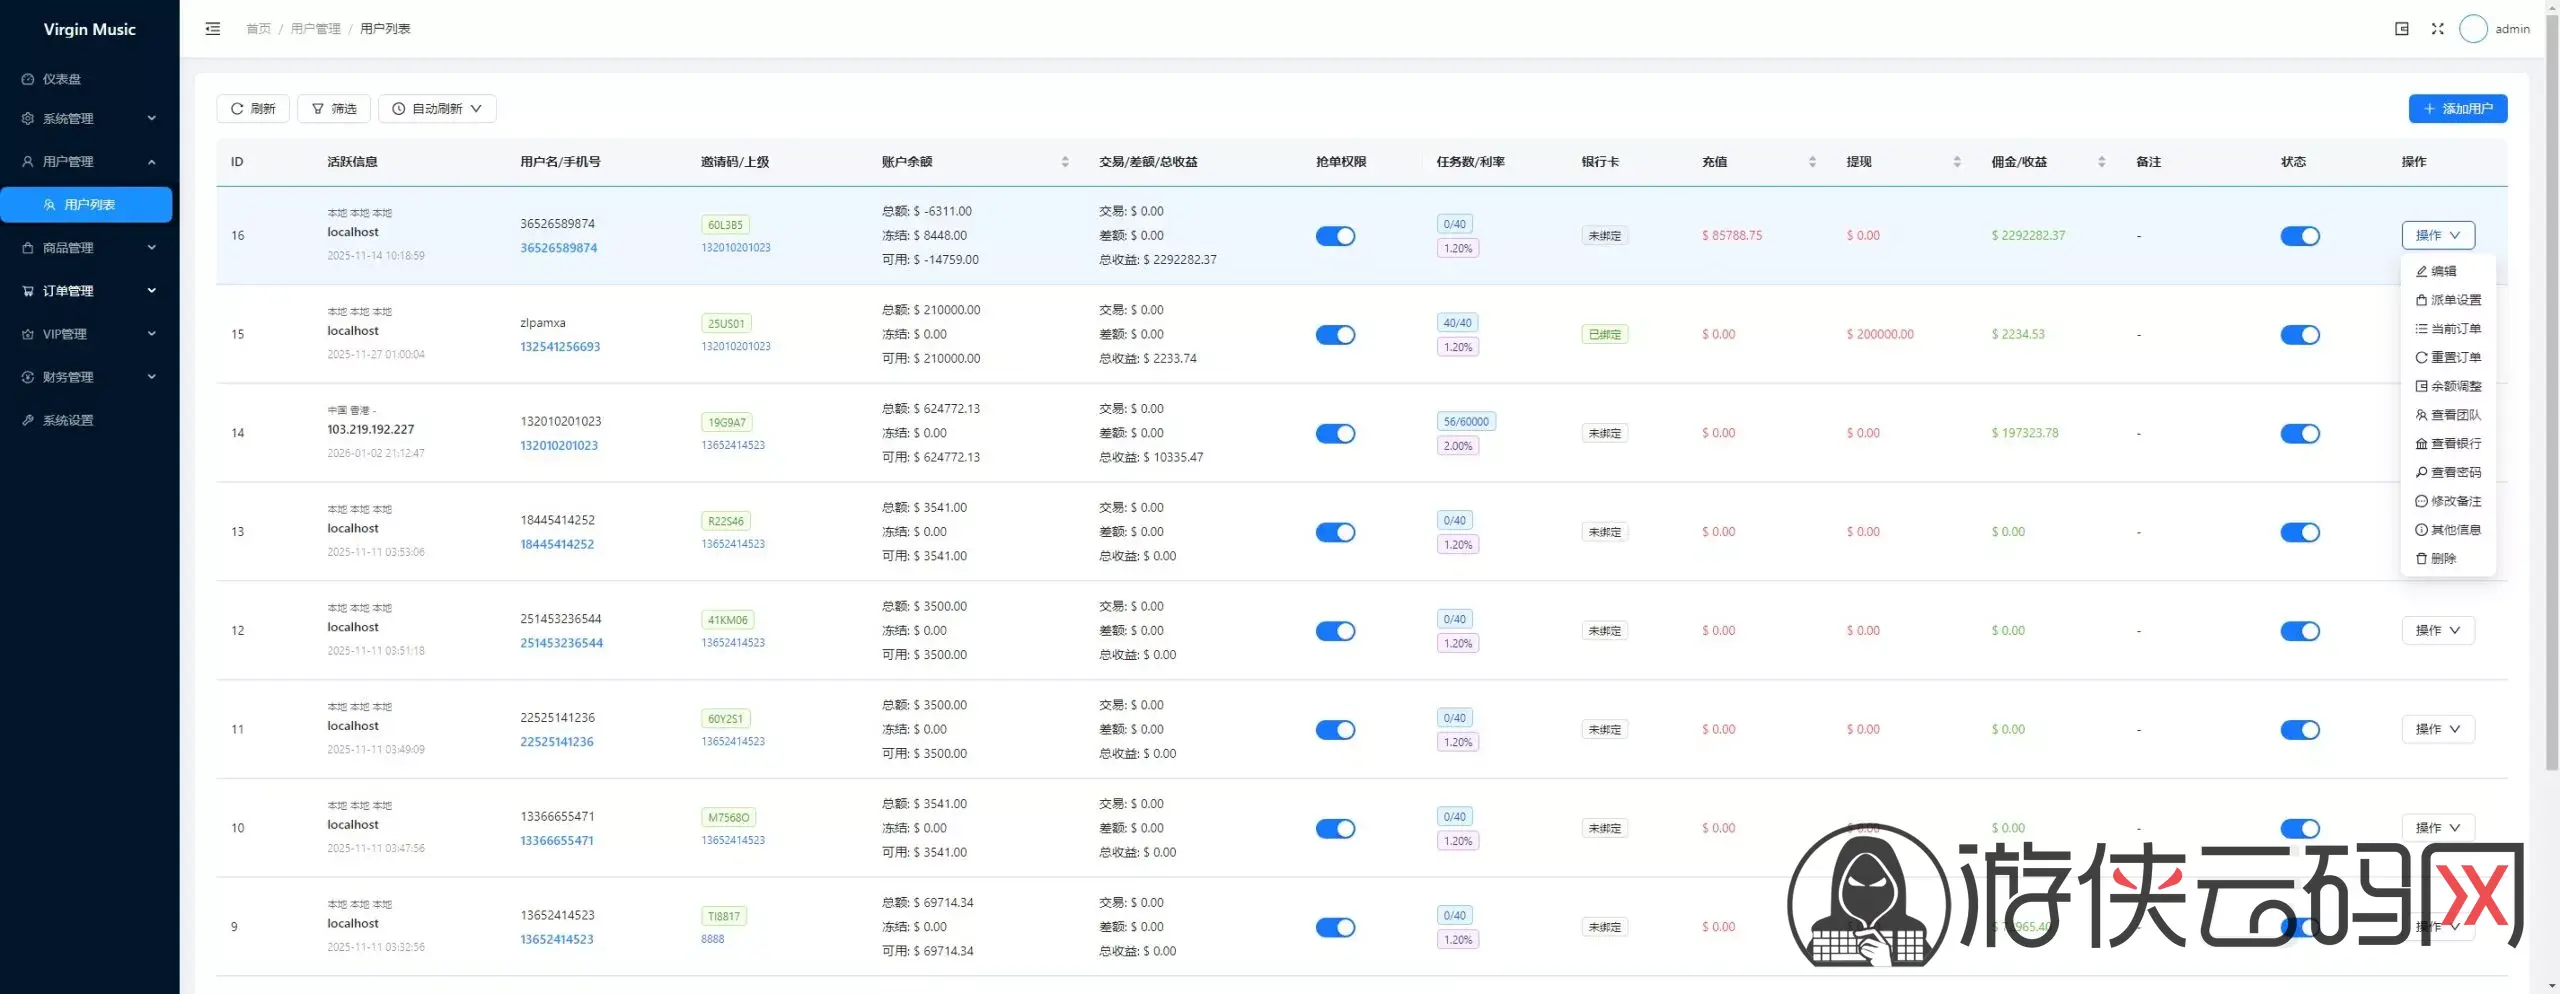Click the 筛选 filter button
The height and width of the screenshot is (994, 2560).
click(x=334, y=109)
